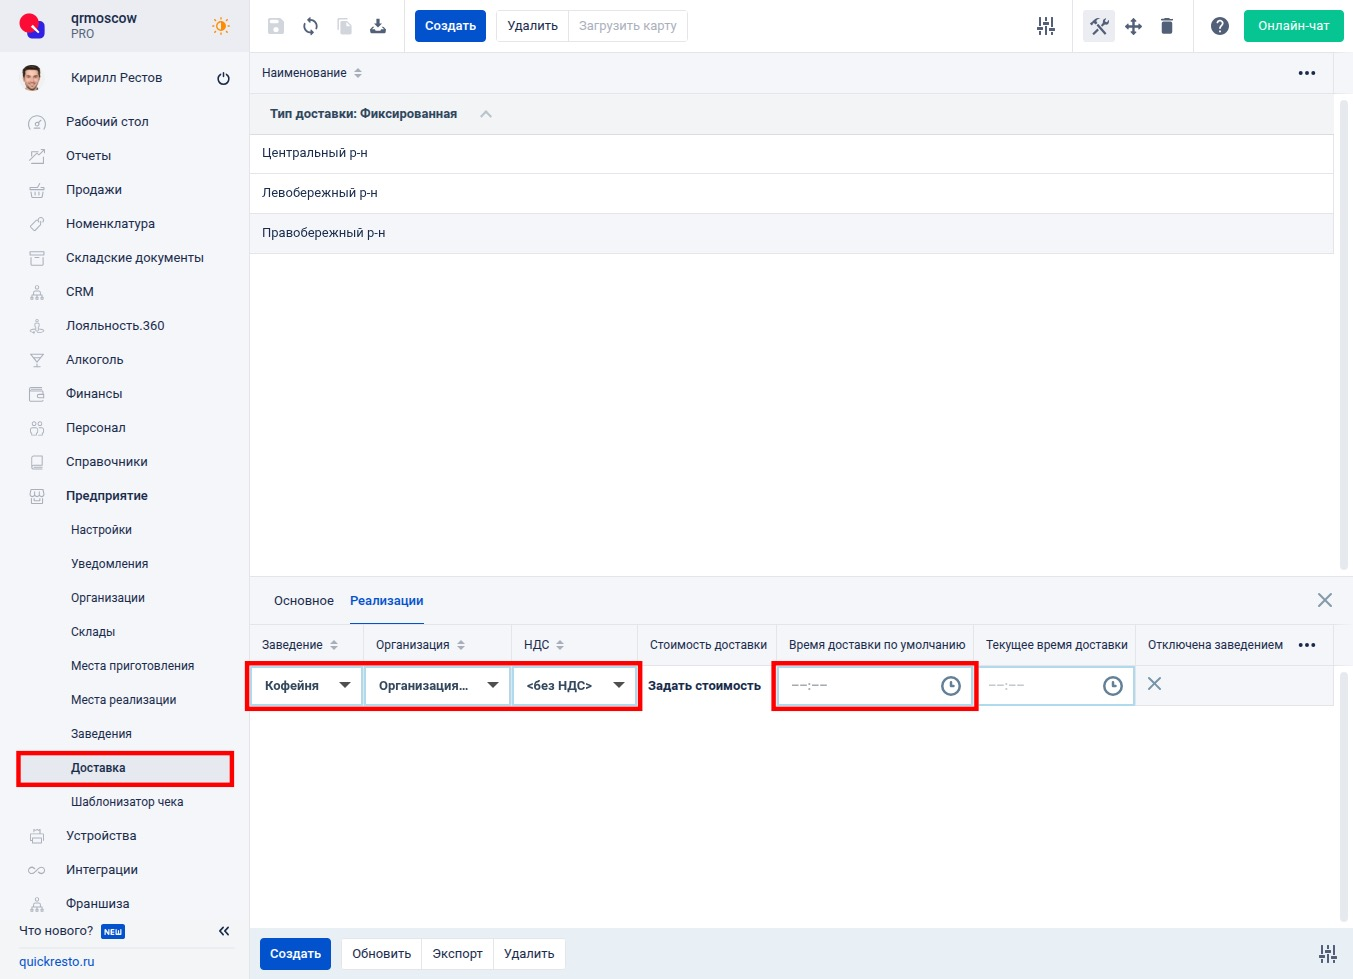Collapse the sidebar with double chevron

(x=224, y=931)
